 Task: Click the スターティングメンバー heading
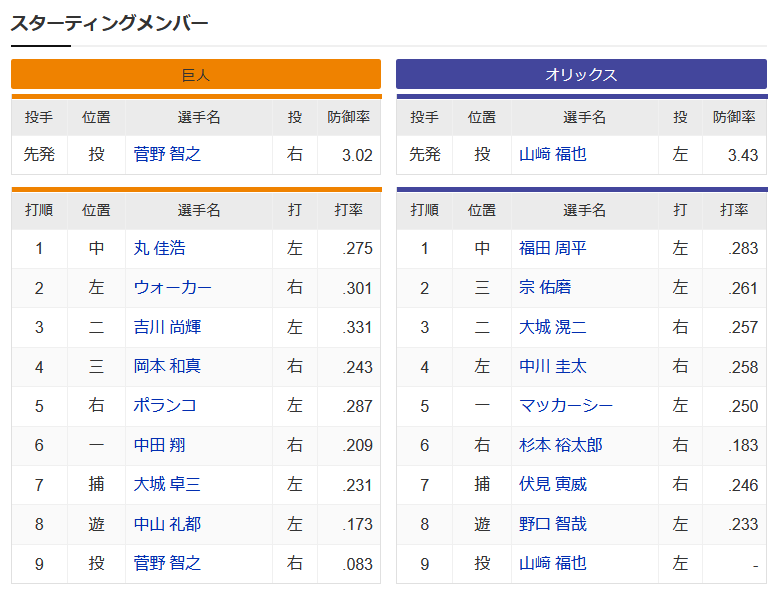click(110, 23)
